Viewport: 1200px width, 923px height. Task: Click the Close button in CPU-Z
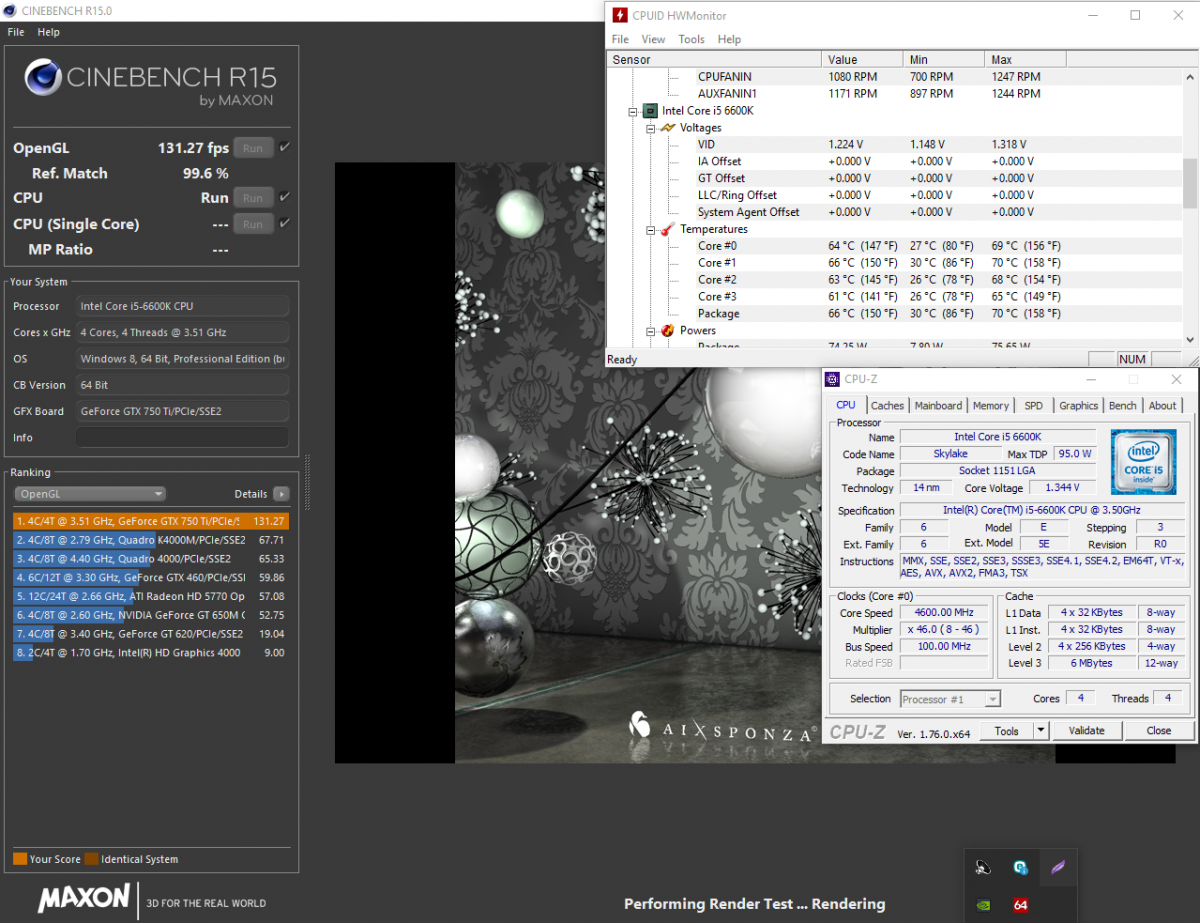click(x=1158, y=731)
